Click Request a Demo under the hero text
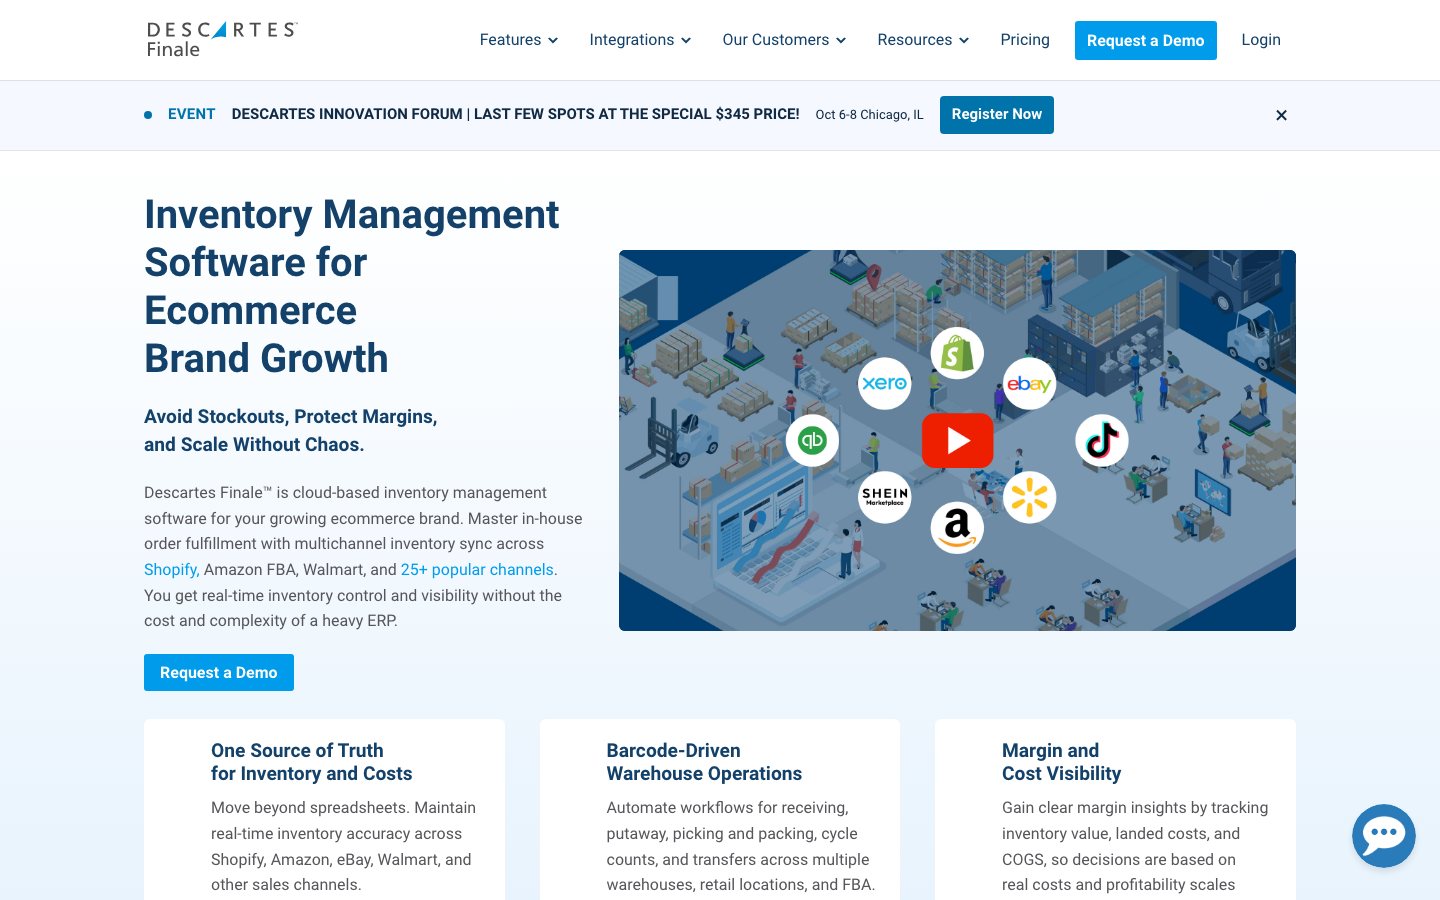Viewport: 1440px width, 900px height. point(219,672)
